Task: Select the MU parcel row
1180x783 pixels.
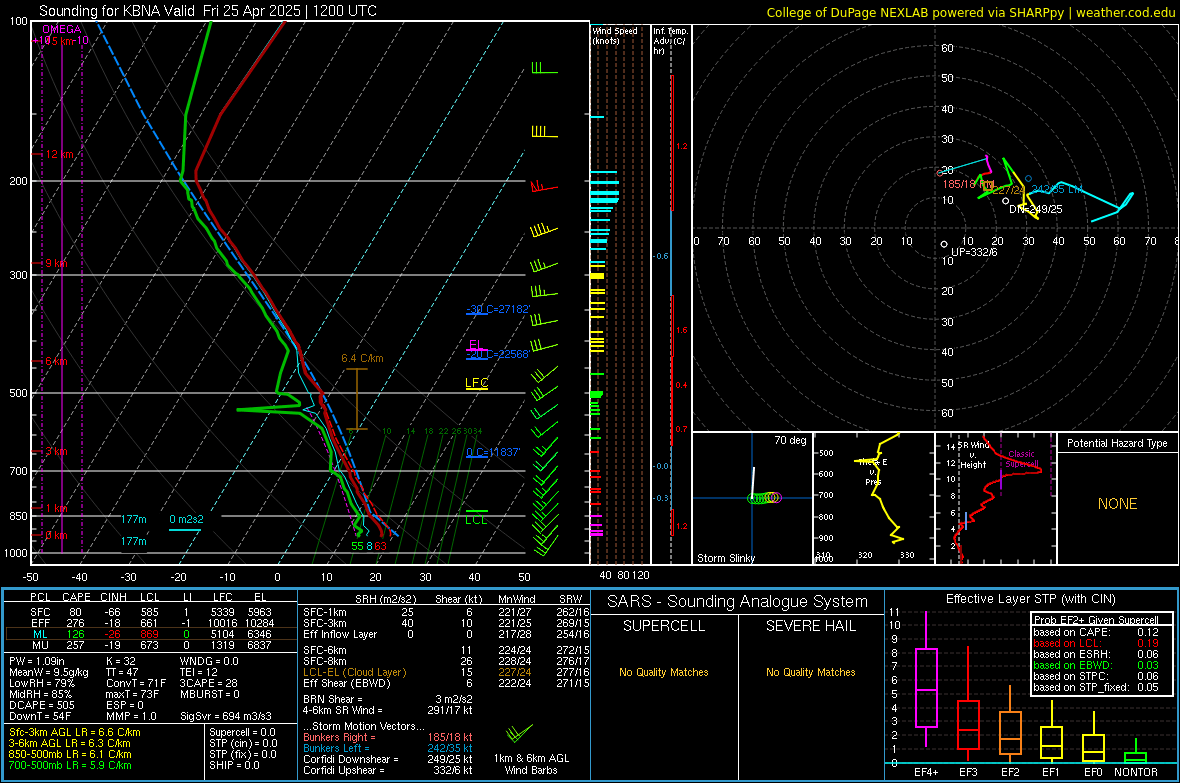Action: 151,645
